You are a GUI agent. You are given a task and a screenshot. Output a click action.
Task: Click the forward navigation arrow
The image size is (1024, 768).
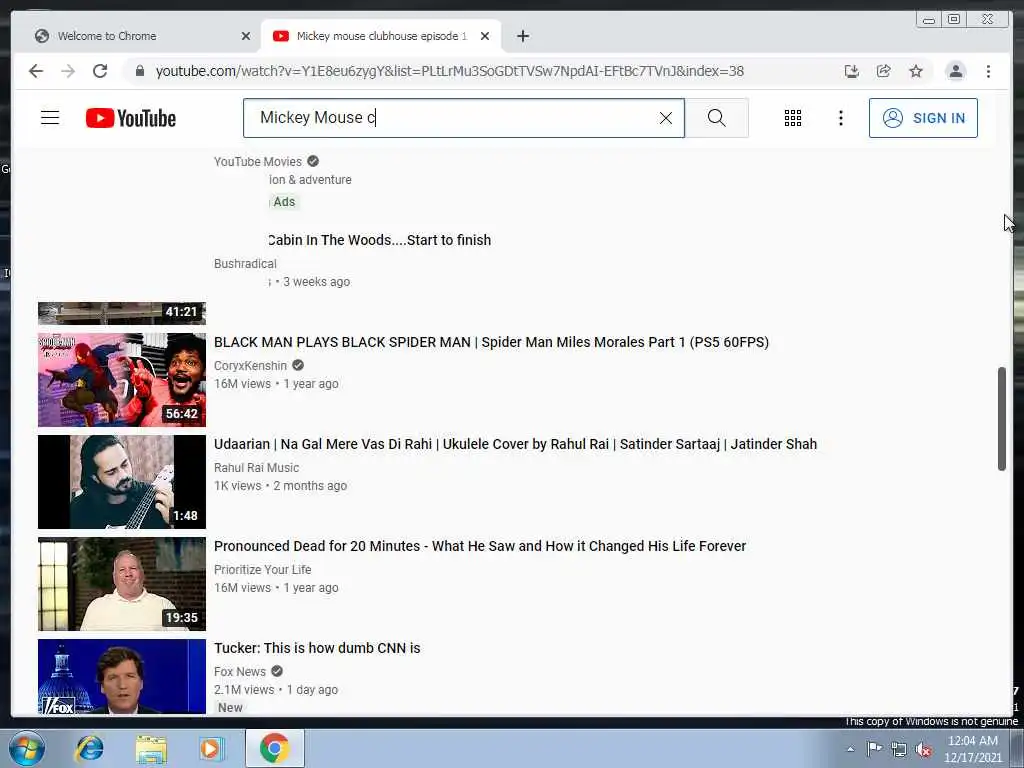(68, 71)
